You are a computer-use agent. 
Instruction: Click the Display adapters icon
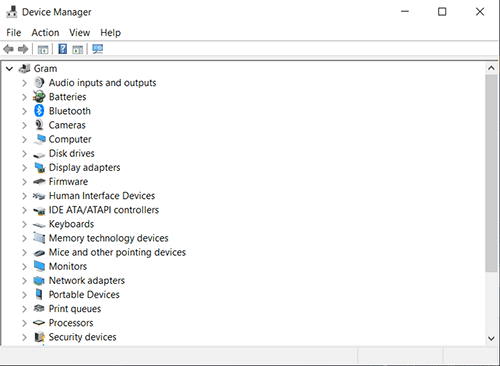(x=40, y=168)
